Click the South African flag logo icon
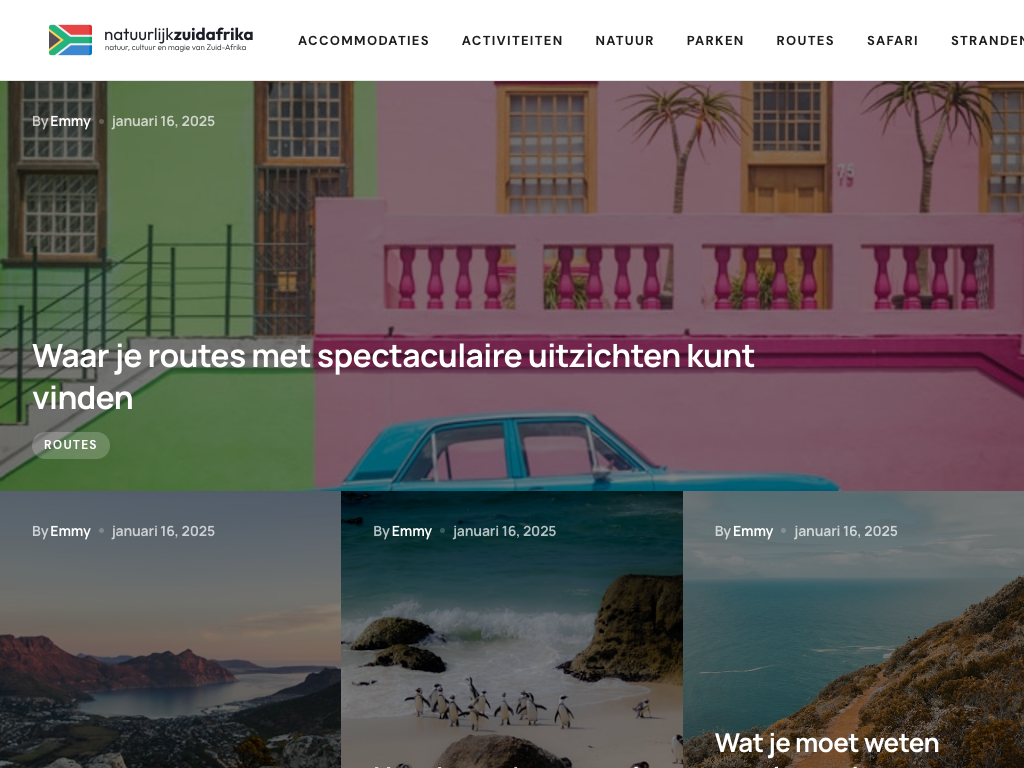This screenshot has height=768, width=1024. coord(71,40)
